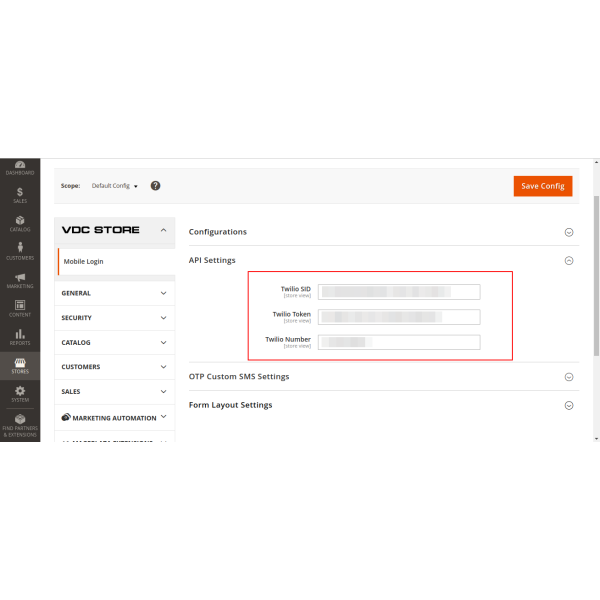Click the Save Config button
Viewport: 600px width, 600px height.
543,186
